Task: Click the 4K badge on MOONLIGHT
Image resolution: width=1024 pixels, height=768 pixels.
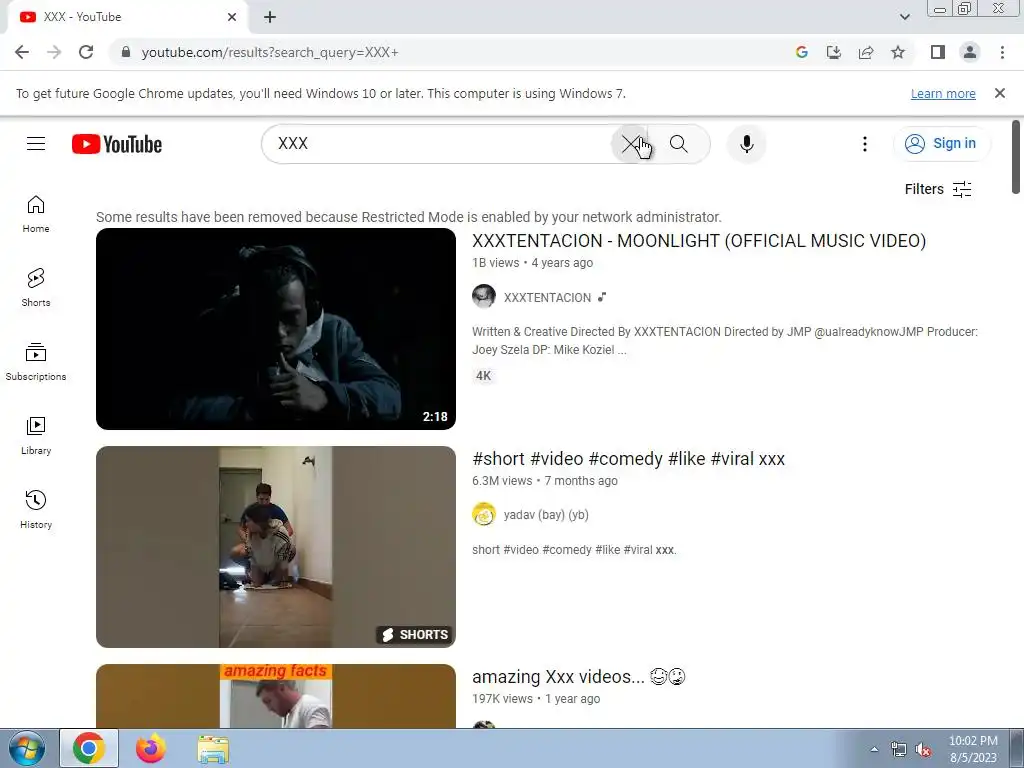Action: (x=483, y=376)
